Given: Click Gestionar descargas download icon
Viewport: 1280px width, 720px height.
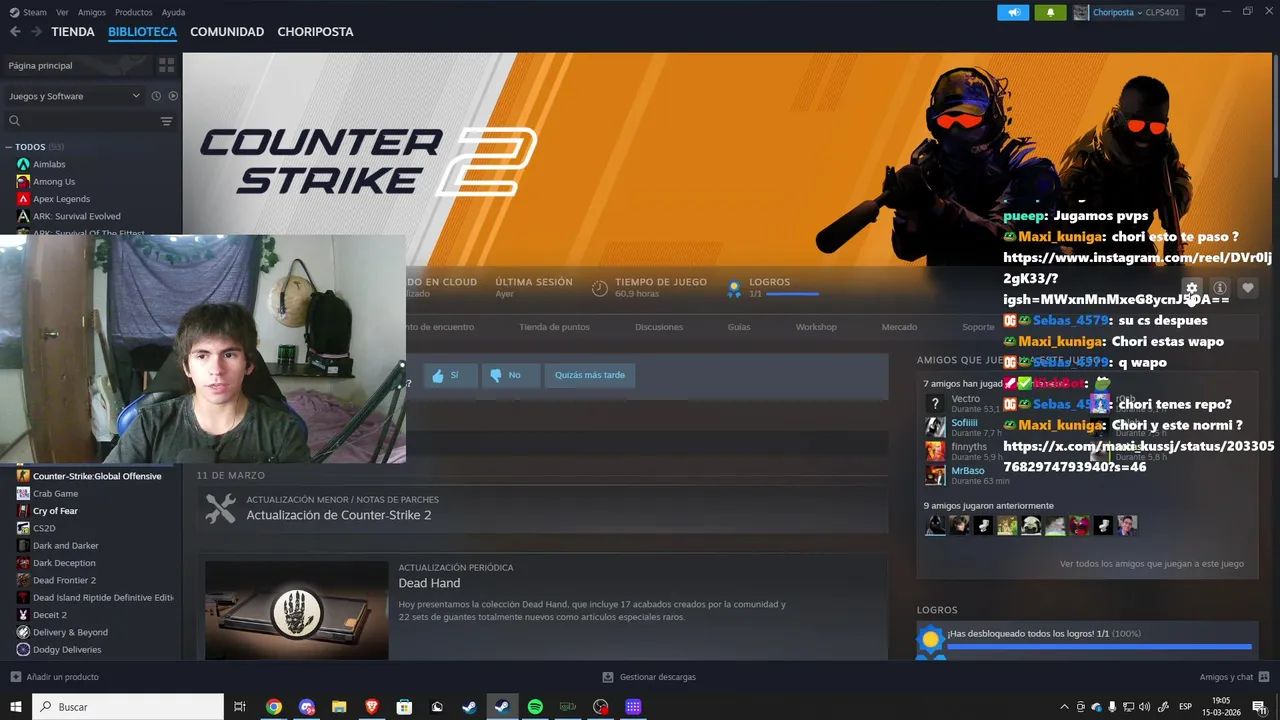Looking at the screenshot, I should (608, 677).
